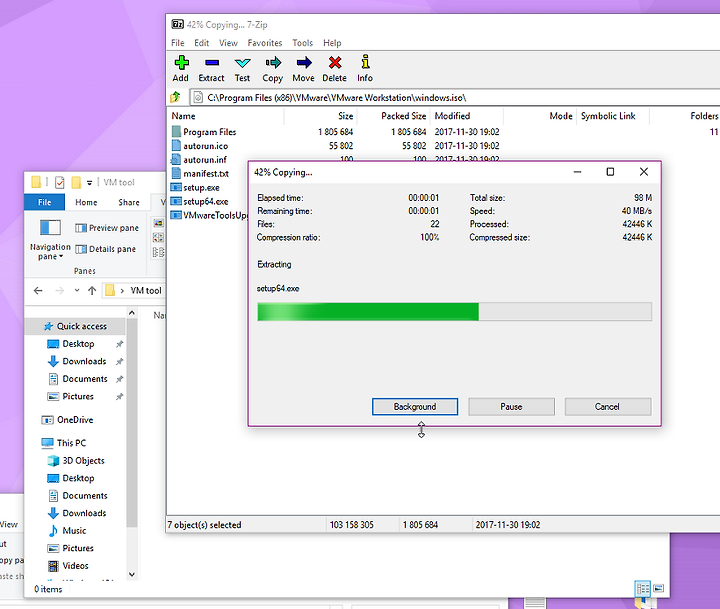This screenshot has width=720, height=609.
Task: Open the View menu in 7-Zip
Action: [x=228, y=43]
